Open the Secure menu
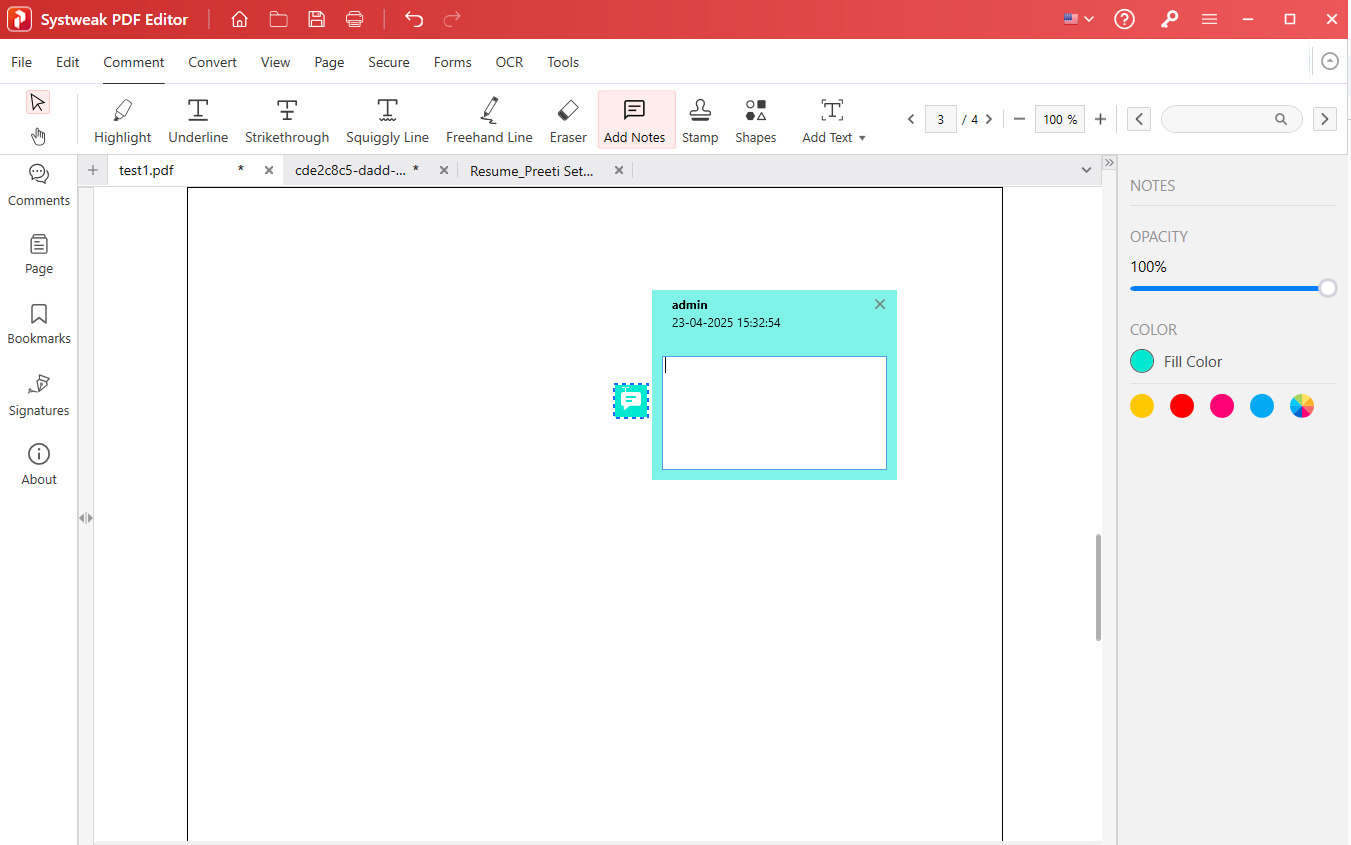The image size is (1351, 845). tap(389, 62)
